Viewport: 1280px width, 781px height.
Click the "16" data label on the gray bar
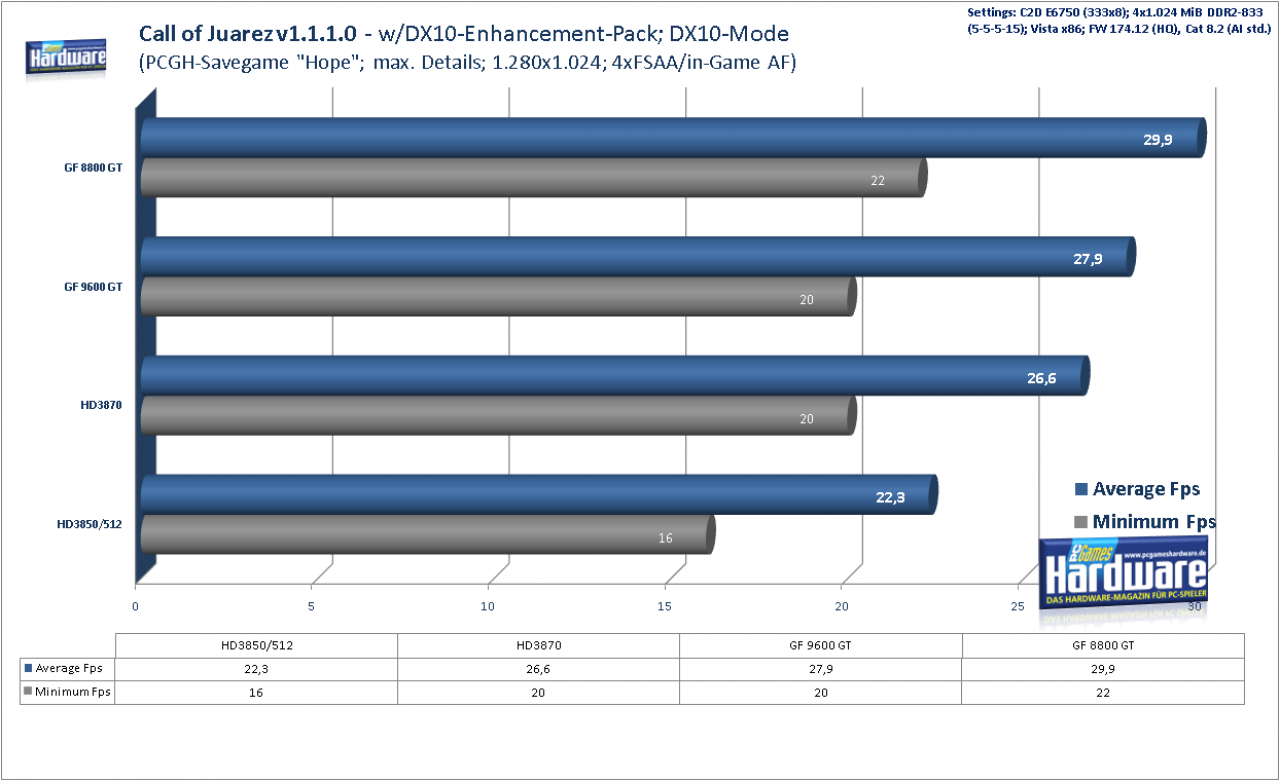(x=665, y=538)
